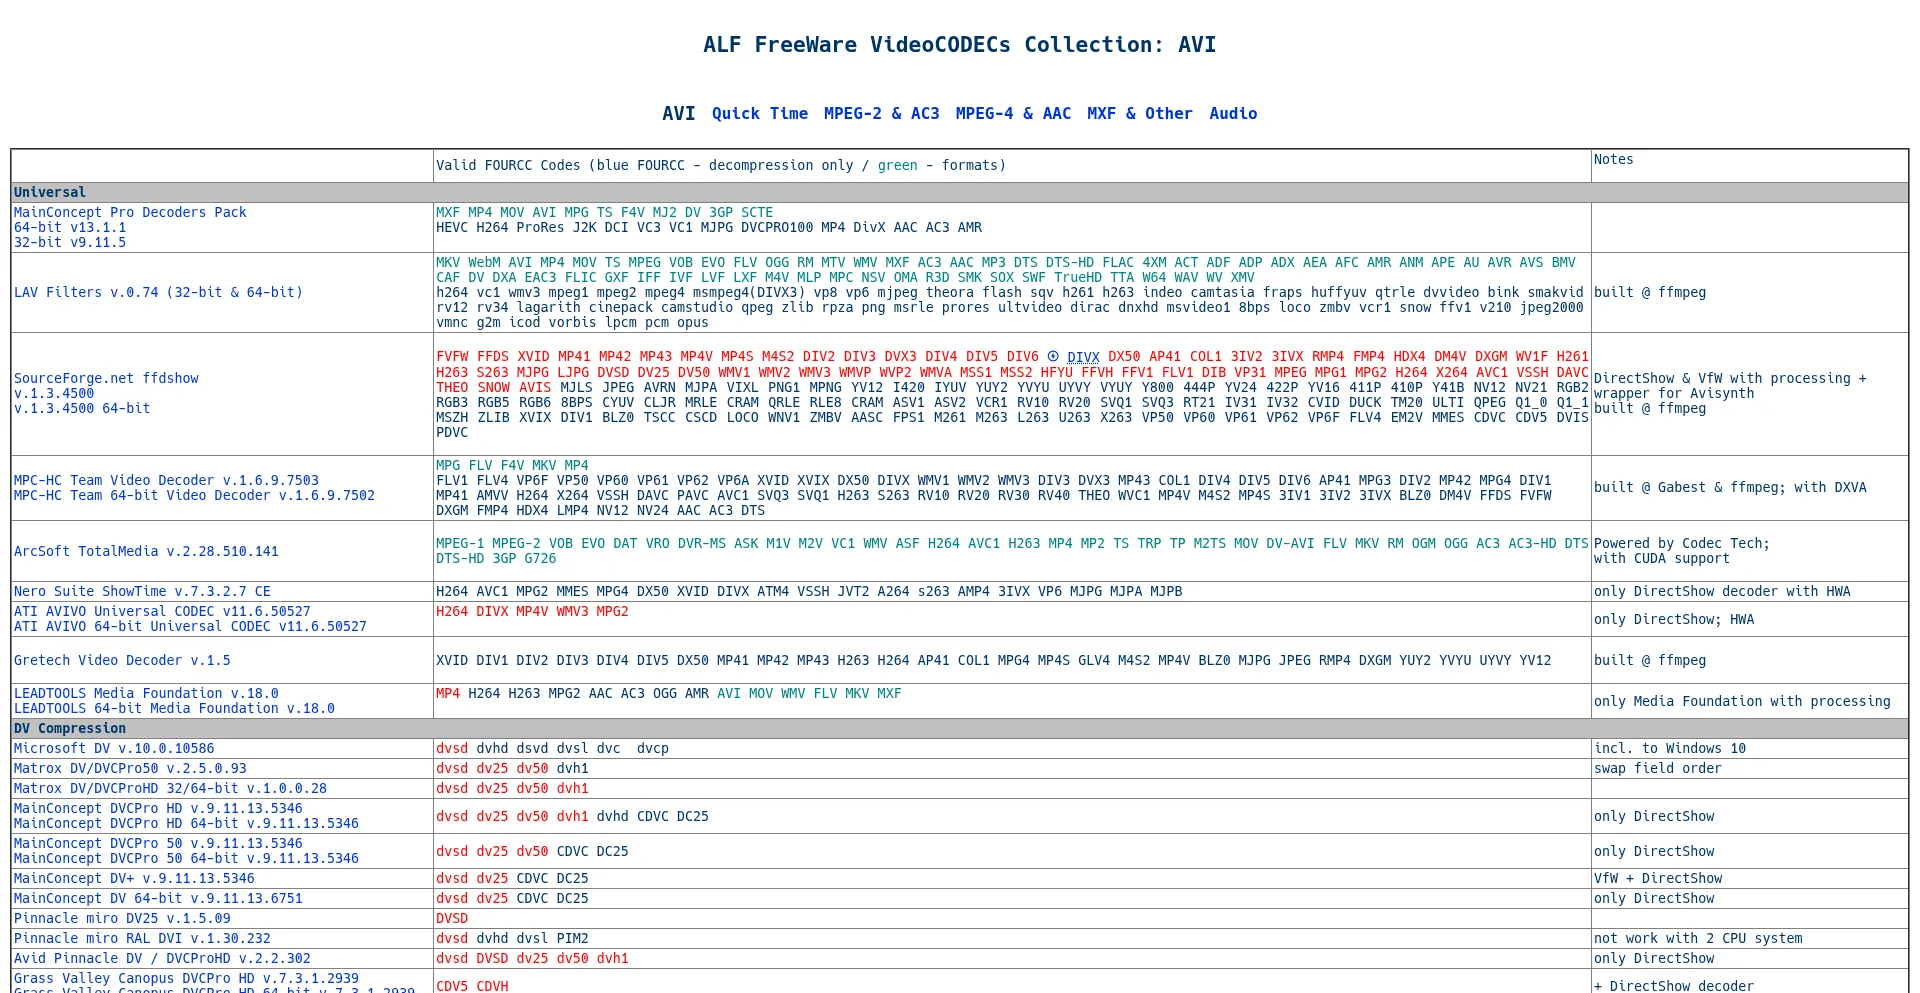Select the AVI tab heading
Viewport: 1920px width, 993px height.
678,114
